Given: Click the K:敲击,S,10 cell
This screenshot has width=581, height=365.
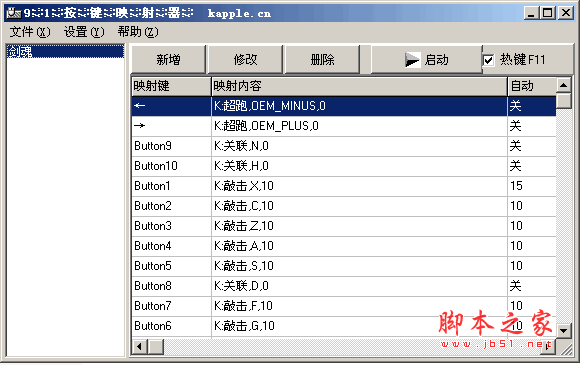Looking at the screenshot, I should (x=359, y=266).
